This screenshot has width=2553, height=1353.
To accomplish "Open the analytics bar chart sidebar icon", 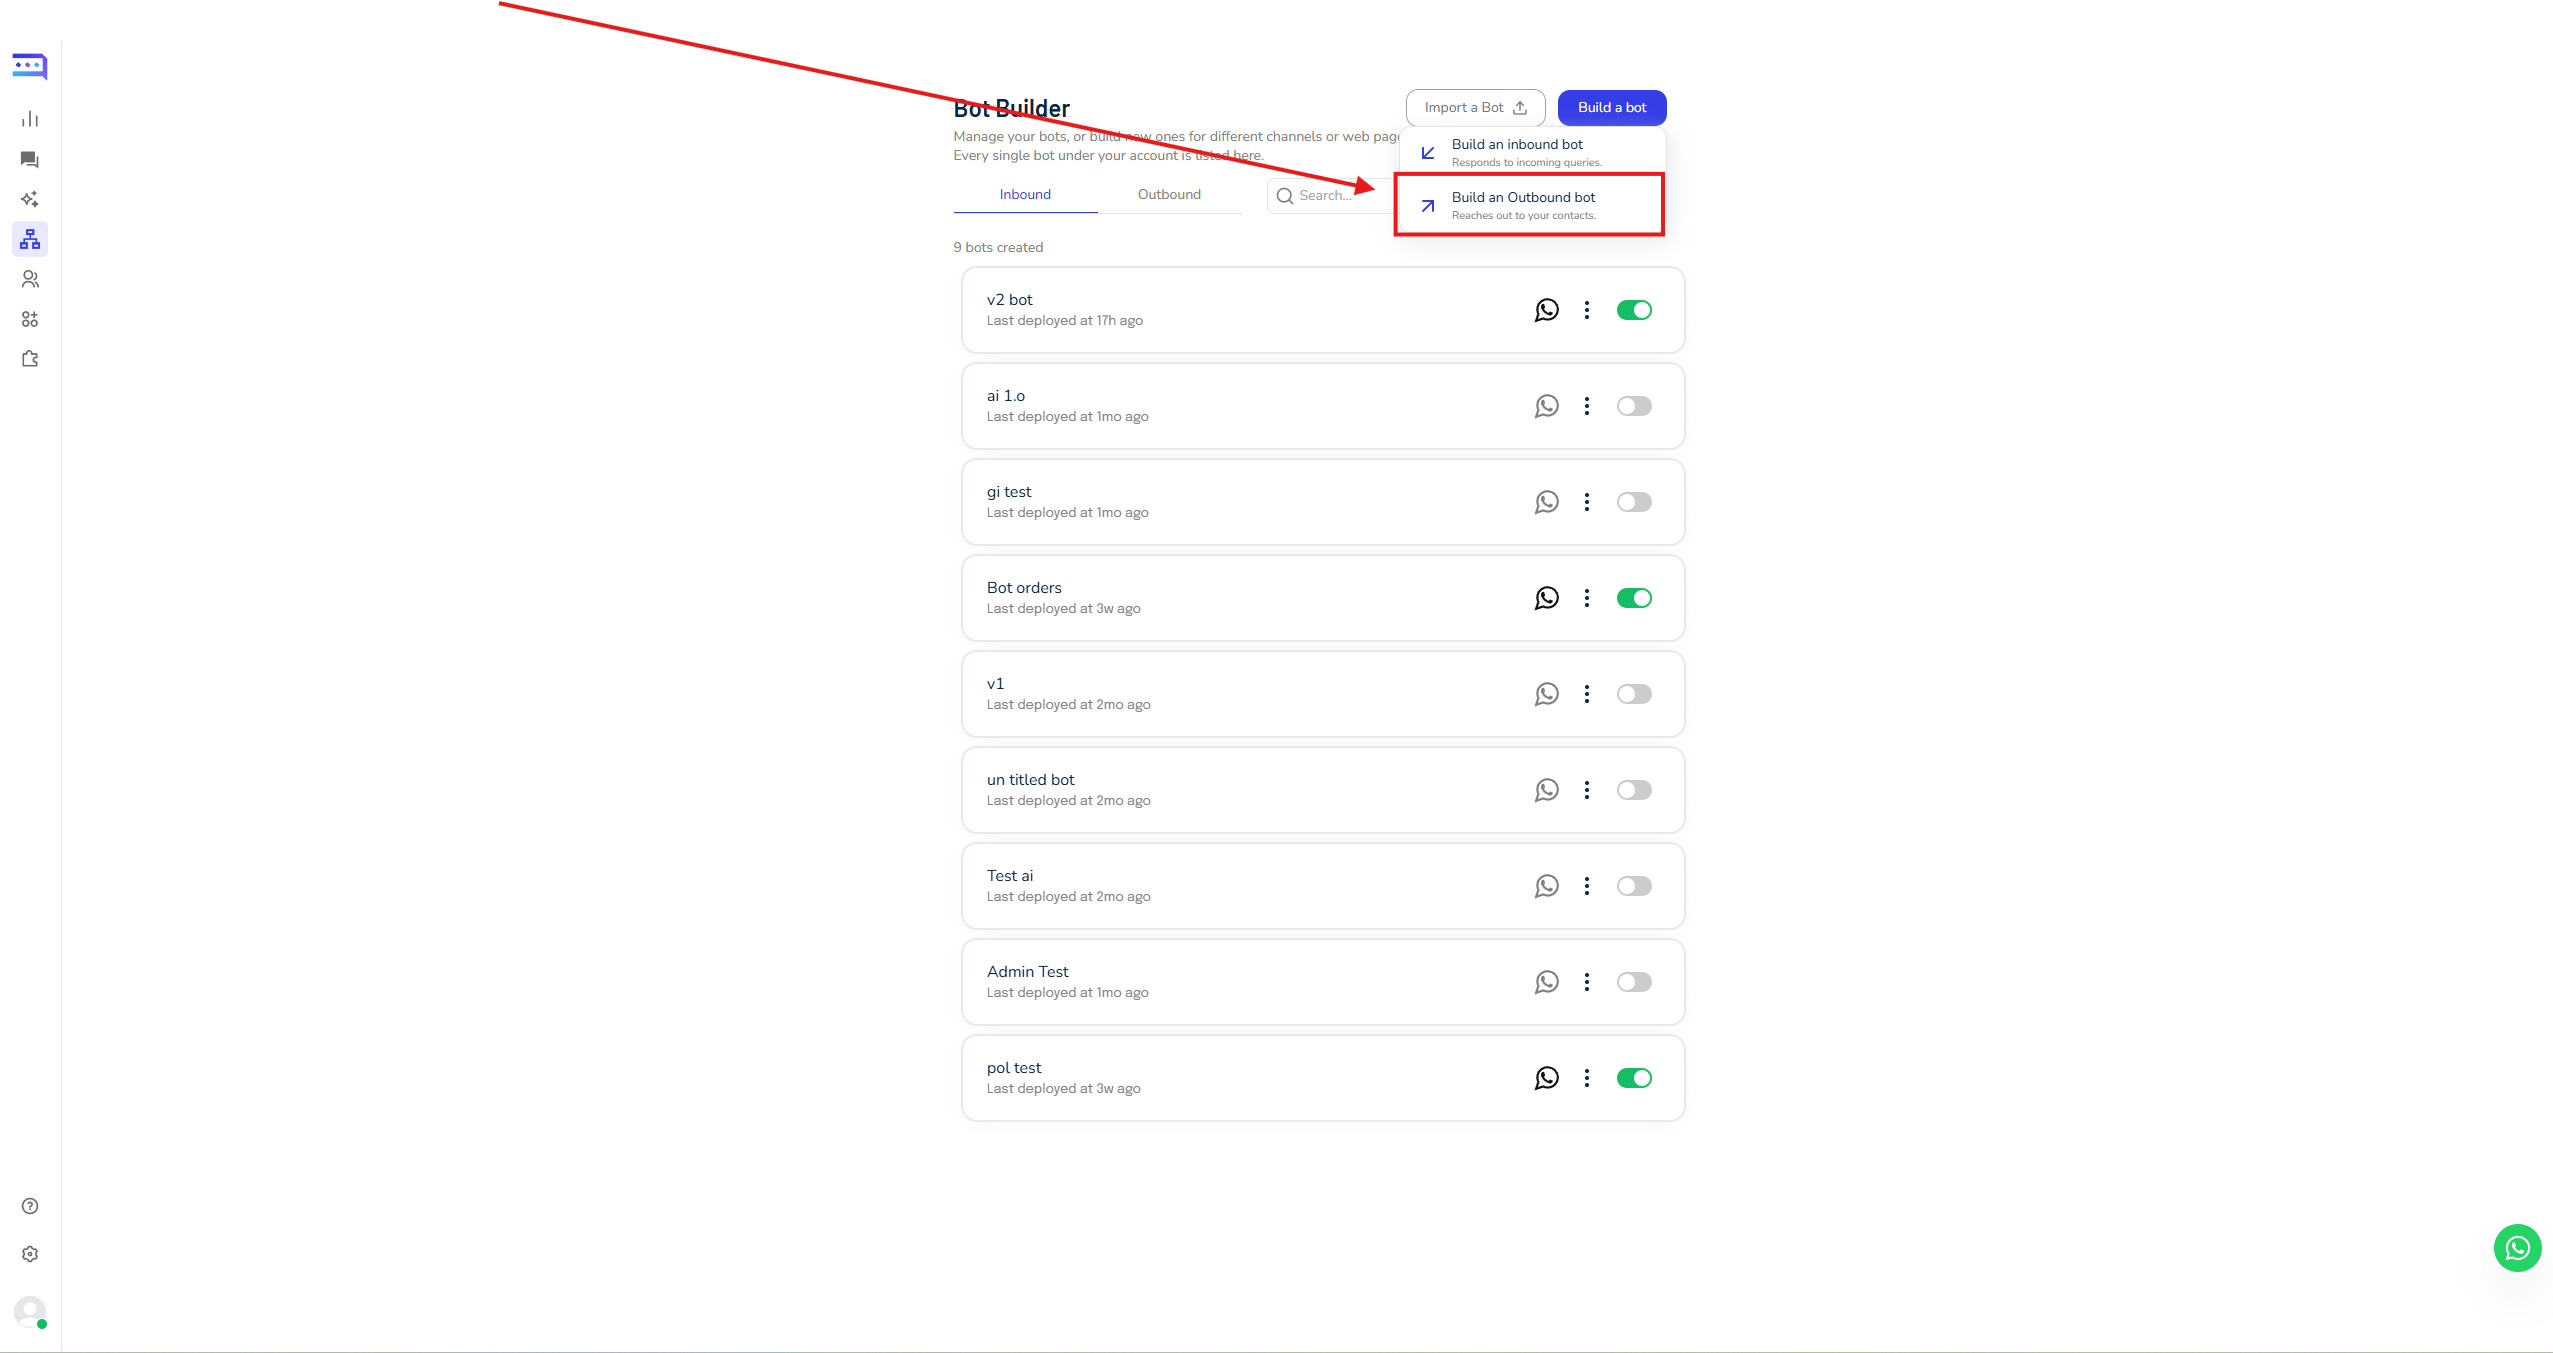I will click(30, 119).
